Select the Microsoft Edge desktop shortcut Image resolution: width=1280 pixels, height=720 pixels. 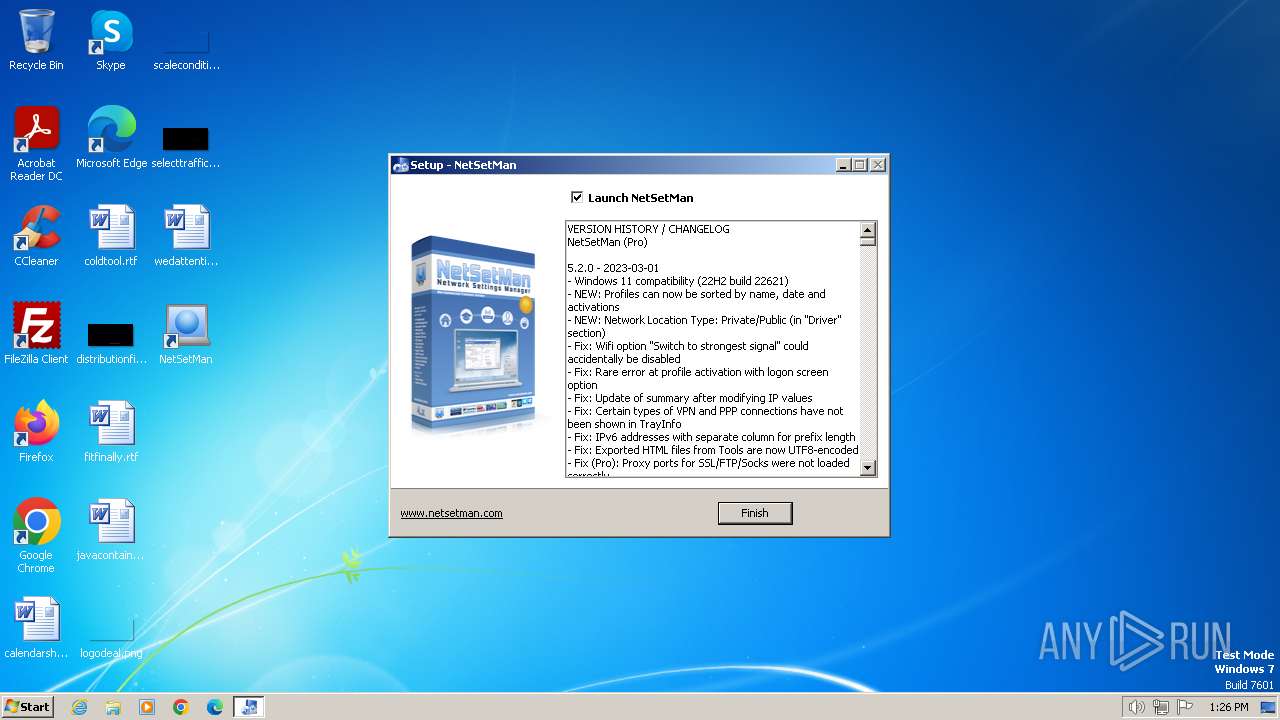click(111, 138)
